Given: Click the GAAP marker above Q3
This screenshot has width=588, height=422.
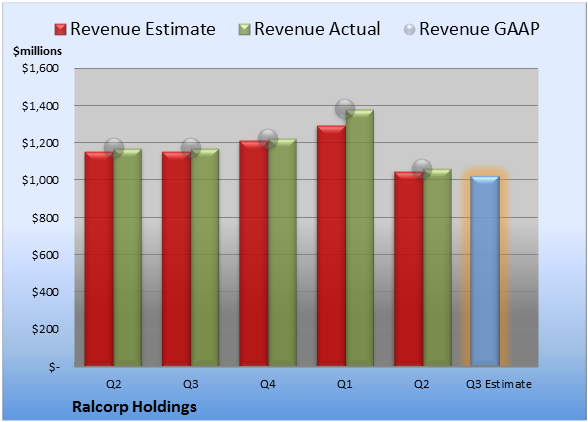Looking at the screenshot, I should (191, 147).
